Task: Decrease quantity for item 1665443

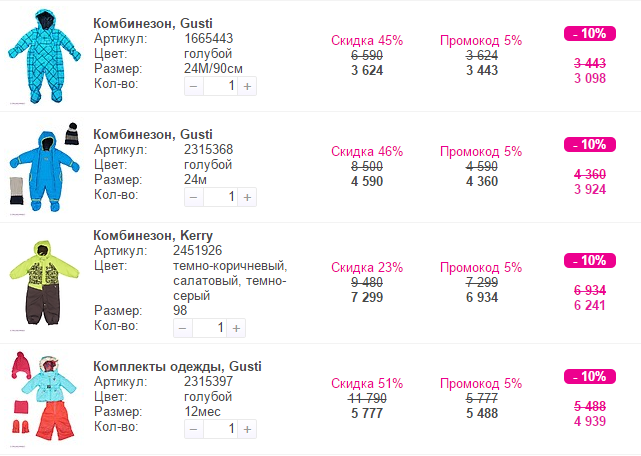Action: click(194, 87)
